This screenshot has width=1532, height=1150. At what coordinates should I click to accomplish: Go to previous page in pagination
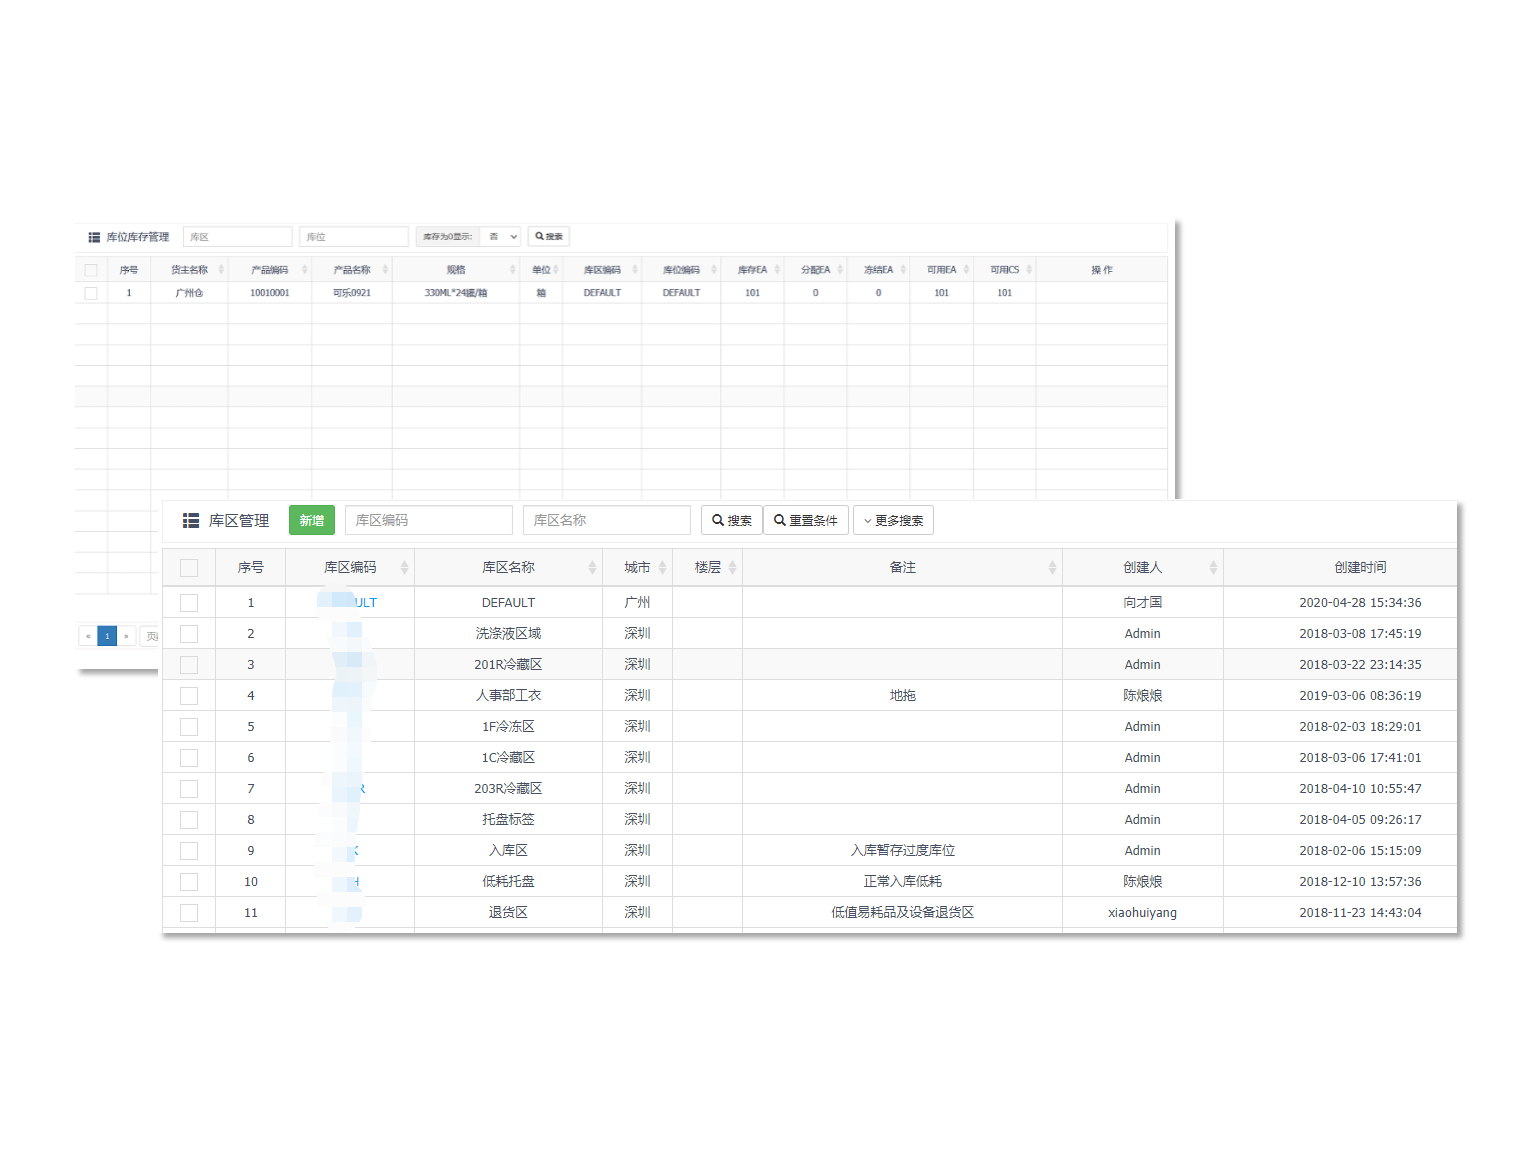pyautogui.click(x=88, y=636)
